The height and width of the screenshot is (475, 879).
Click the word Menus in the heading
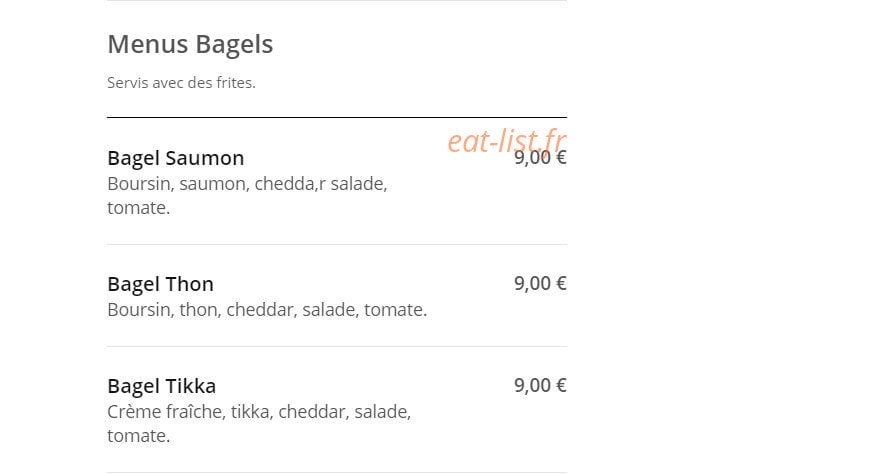pyautogui.click(x=149, y=45)
